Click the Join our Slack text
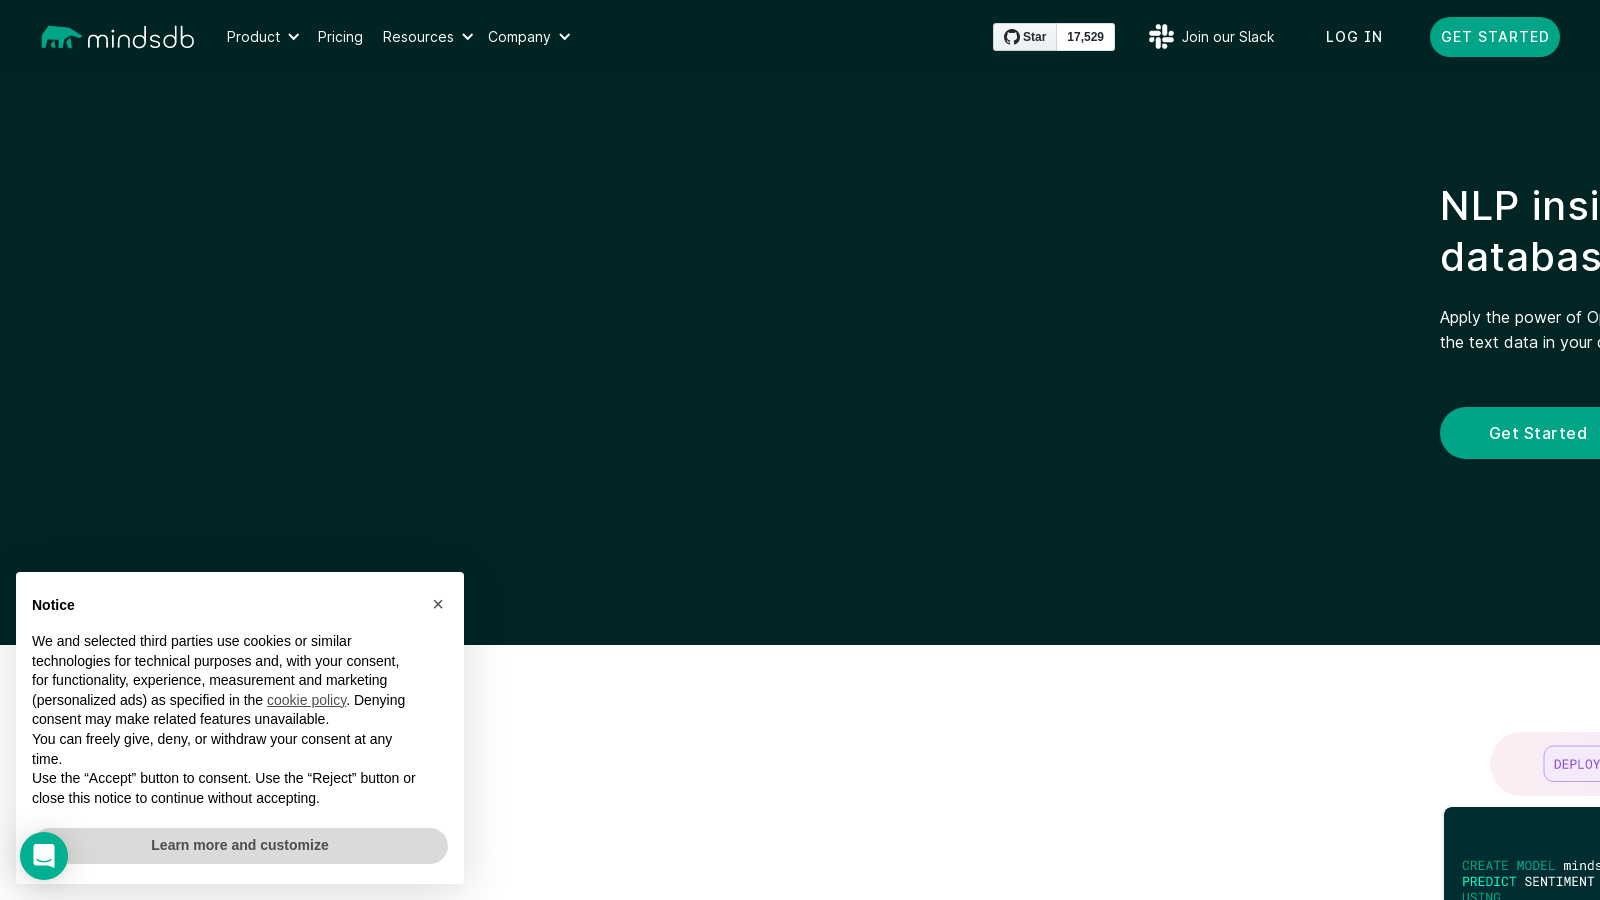1600x900 pixels. 1228,37
